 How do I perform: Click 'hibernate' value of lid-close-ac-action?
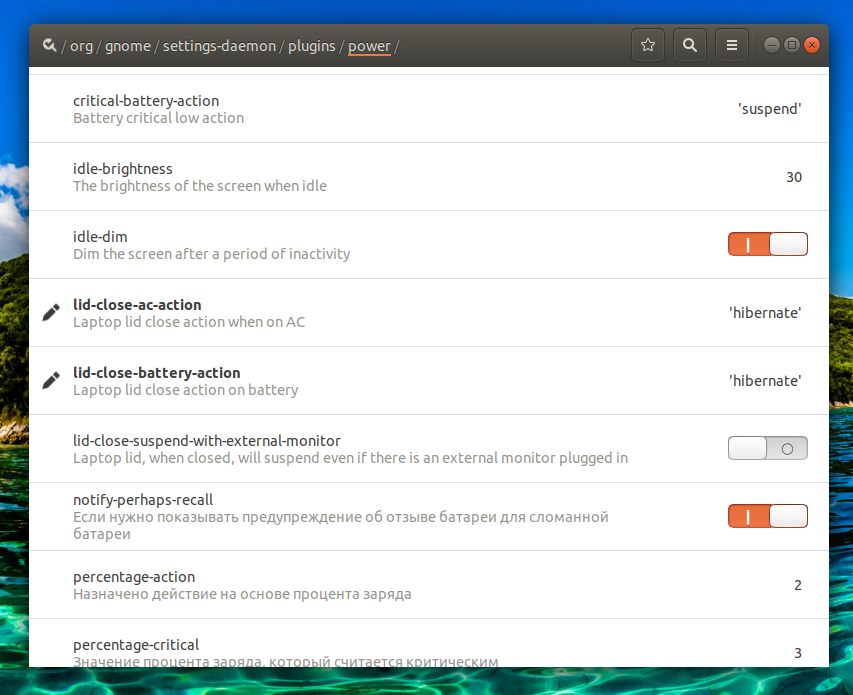(x=765, y=313)
